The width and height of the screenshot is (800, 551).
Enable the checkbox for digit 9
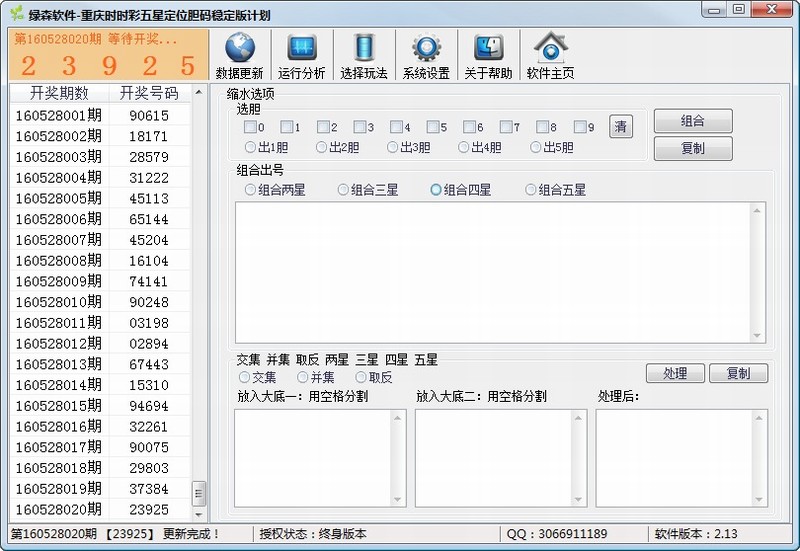click(x=580, y=127)
